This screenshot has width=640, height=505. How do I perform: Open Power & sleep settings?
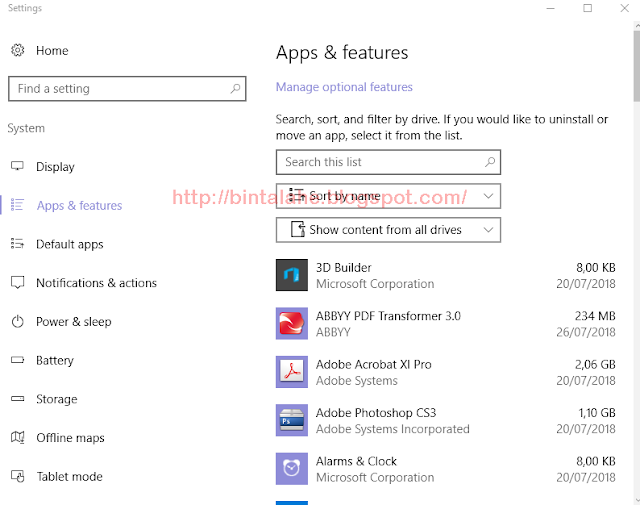[x=73, y=322]
